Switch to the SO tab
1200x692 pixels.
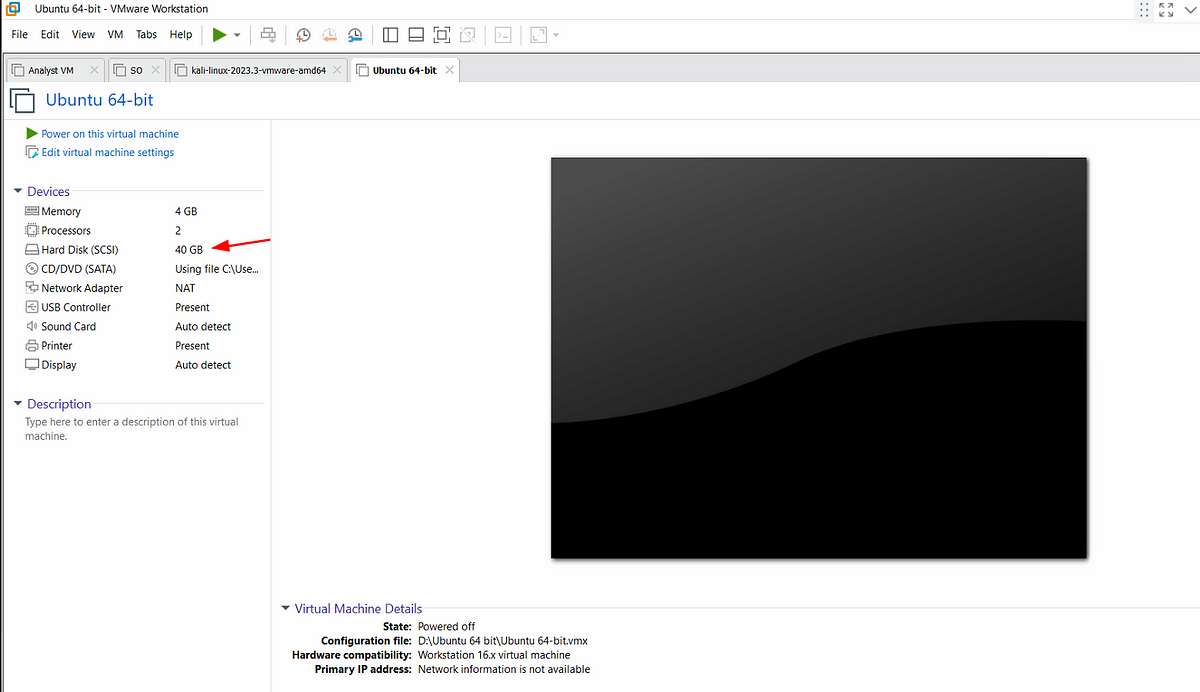click(x=135, y=70)
